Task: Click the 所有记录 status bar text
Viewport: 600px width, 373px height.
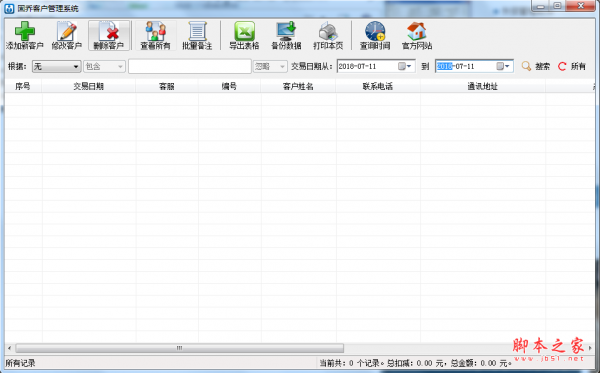Action: [x=20, y=363]
